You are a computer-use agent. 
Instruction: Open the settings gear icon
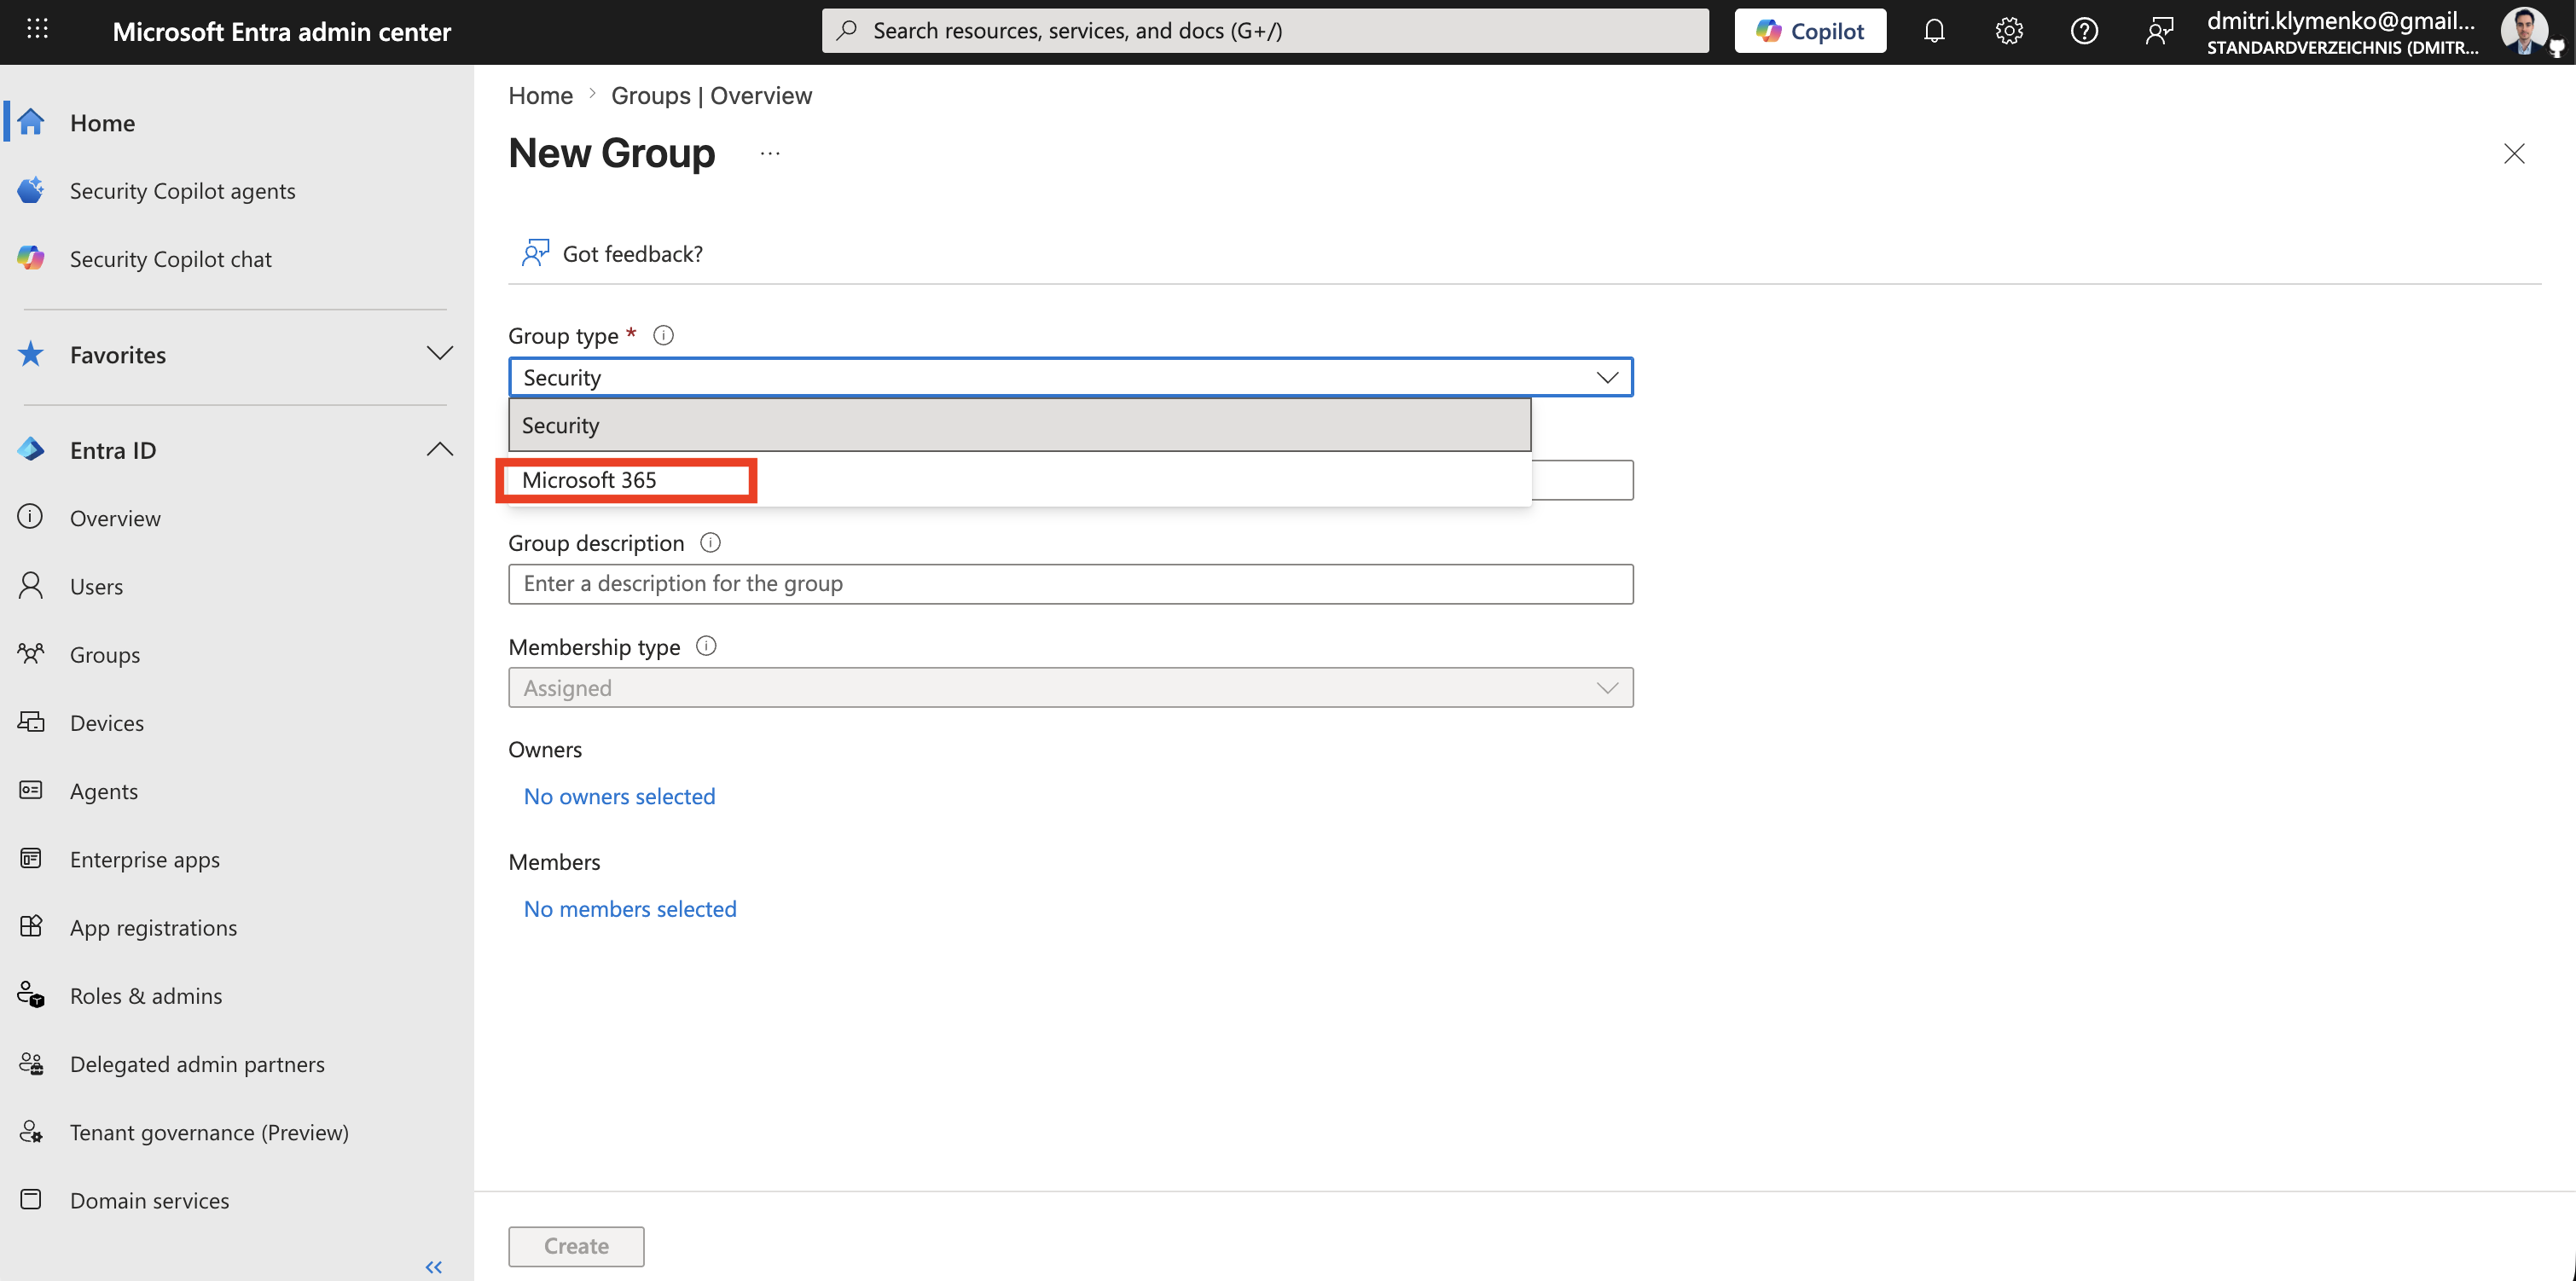pyautogui.click(x=2009, y=31)
